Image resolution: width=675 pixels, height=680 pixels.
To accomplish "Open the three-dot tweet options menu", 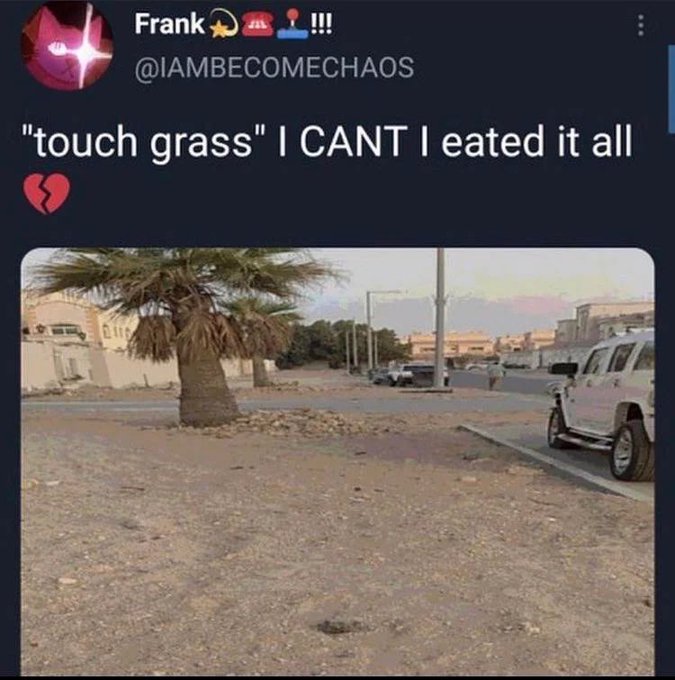I will coord(641,26).
